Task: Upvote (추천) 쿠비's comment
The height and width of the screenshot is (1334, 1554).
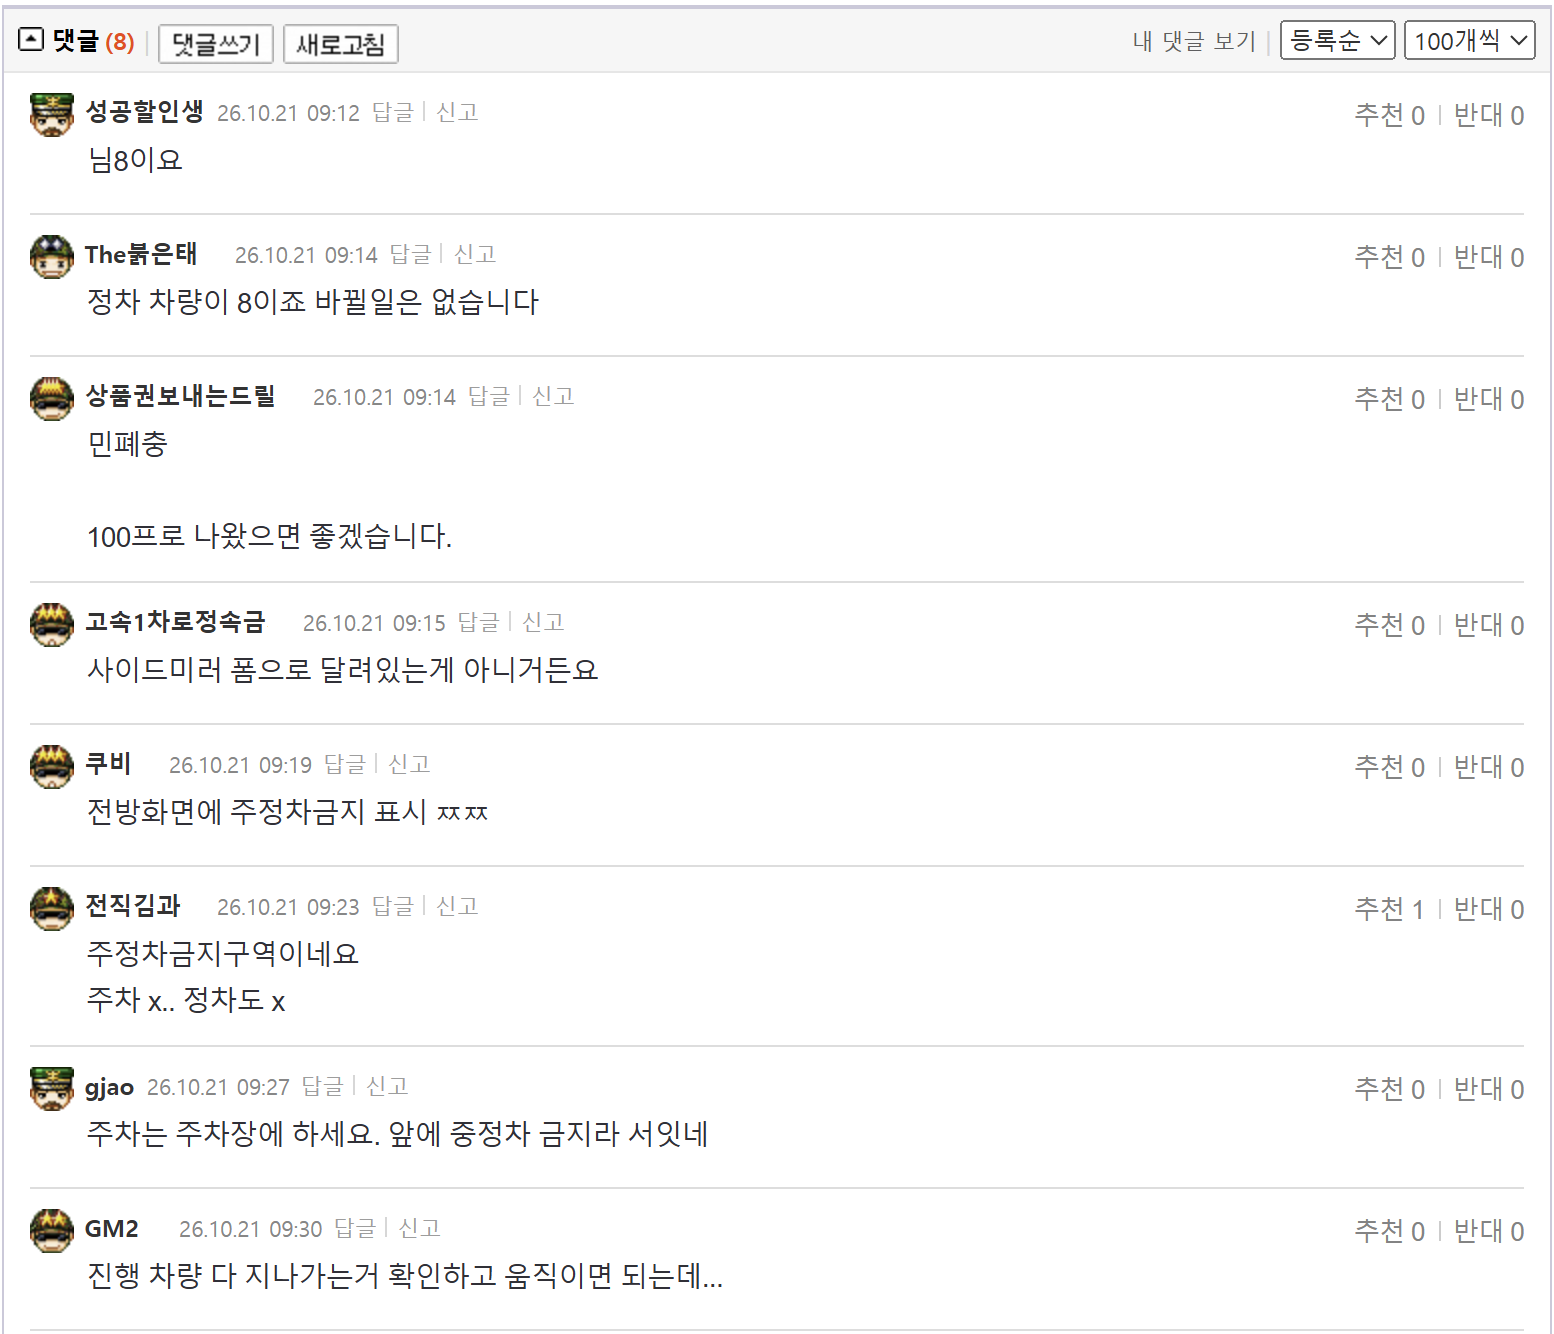Action: tap(1390, 767)
